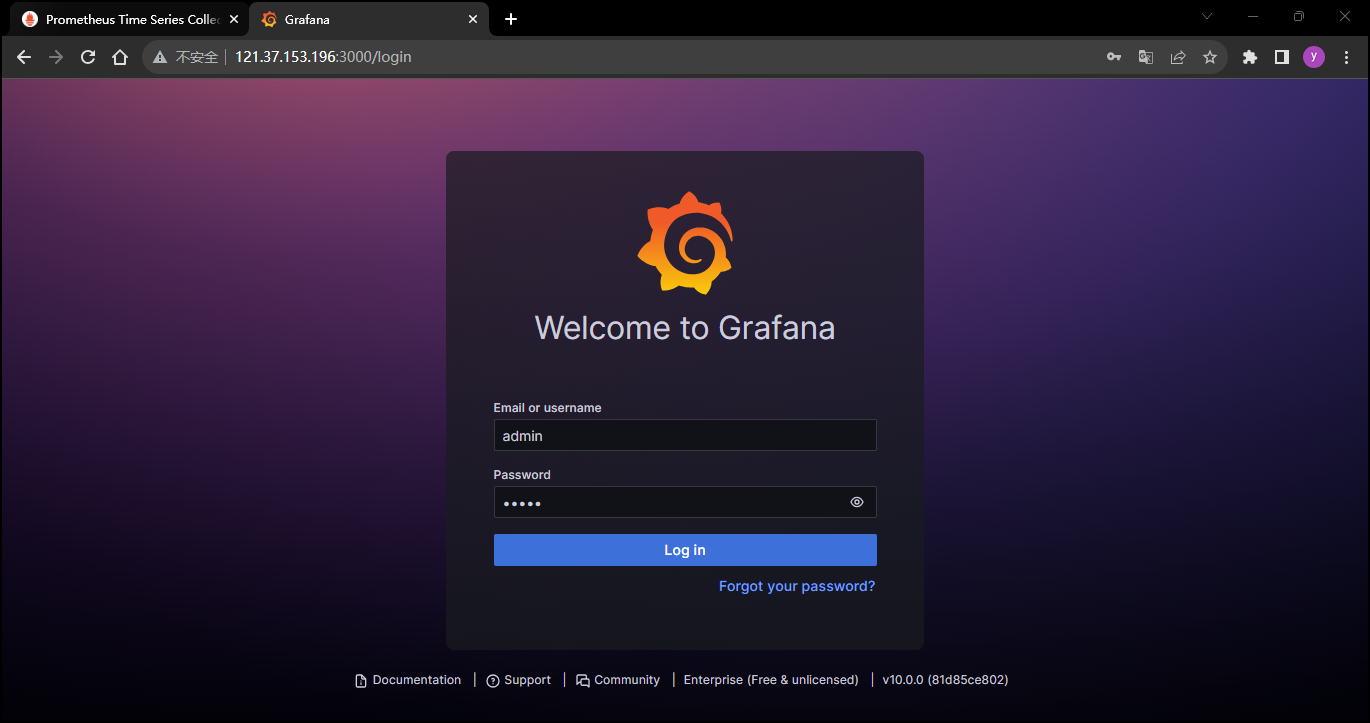Click the Grafana tab favicon
This screenshot has height=723, width=1370.
coord(269,19)
